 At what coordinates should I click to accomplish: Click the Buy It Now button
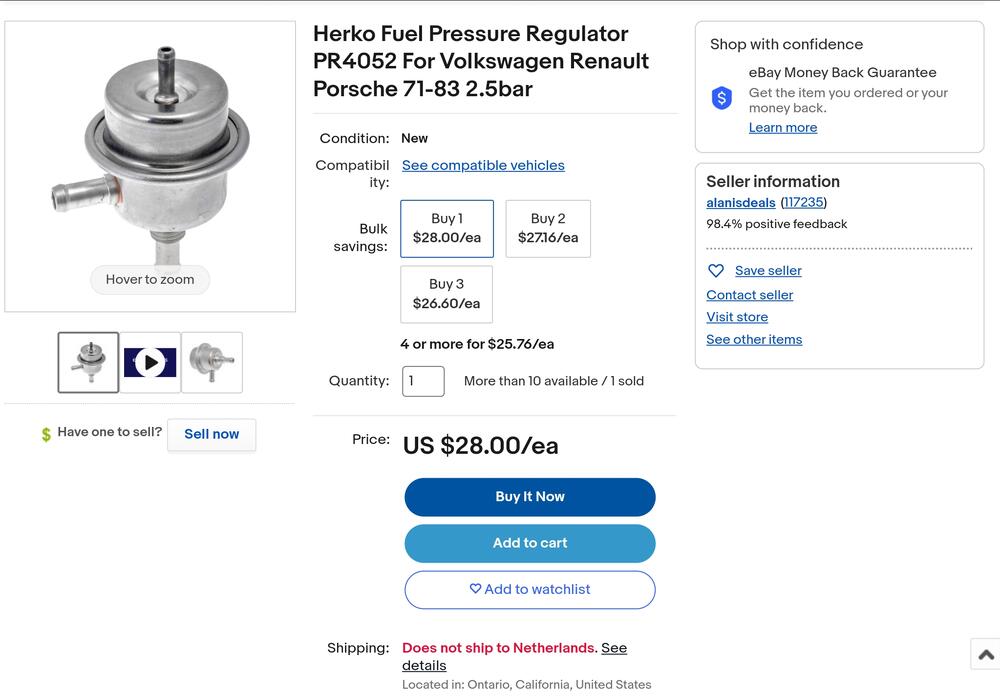pyautogui.click(x=529, y=497)
